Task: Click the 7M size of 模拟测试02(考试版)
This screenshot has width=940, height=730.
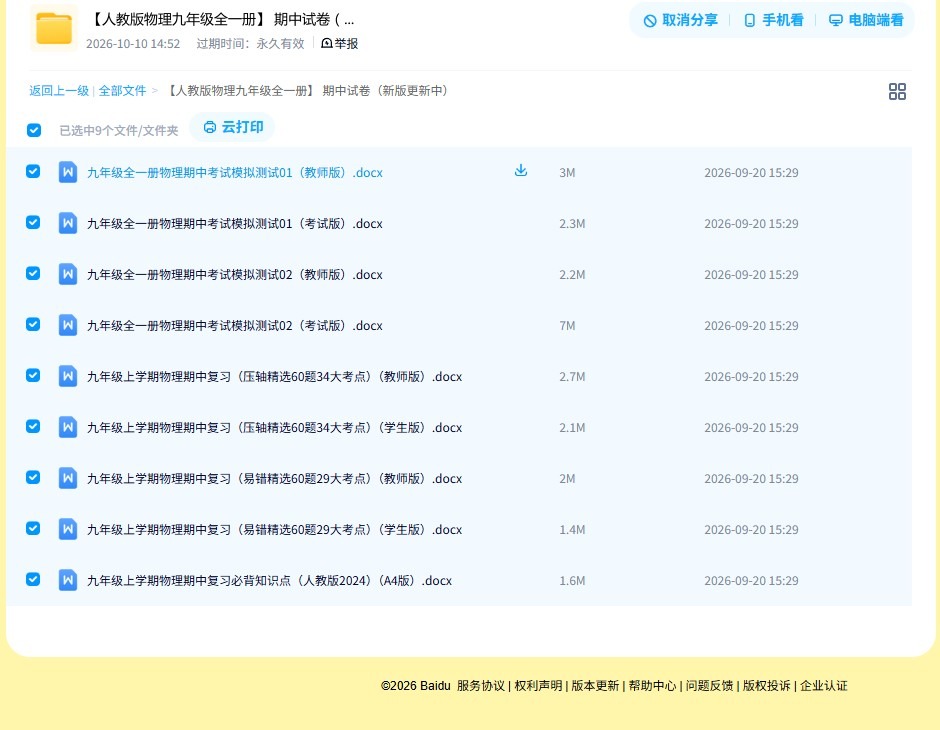Action: click(567, 325)
